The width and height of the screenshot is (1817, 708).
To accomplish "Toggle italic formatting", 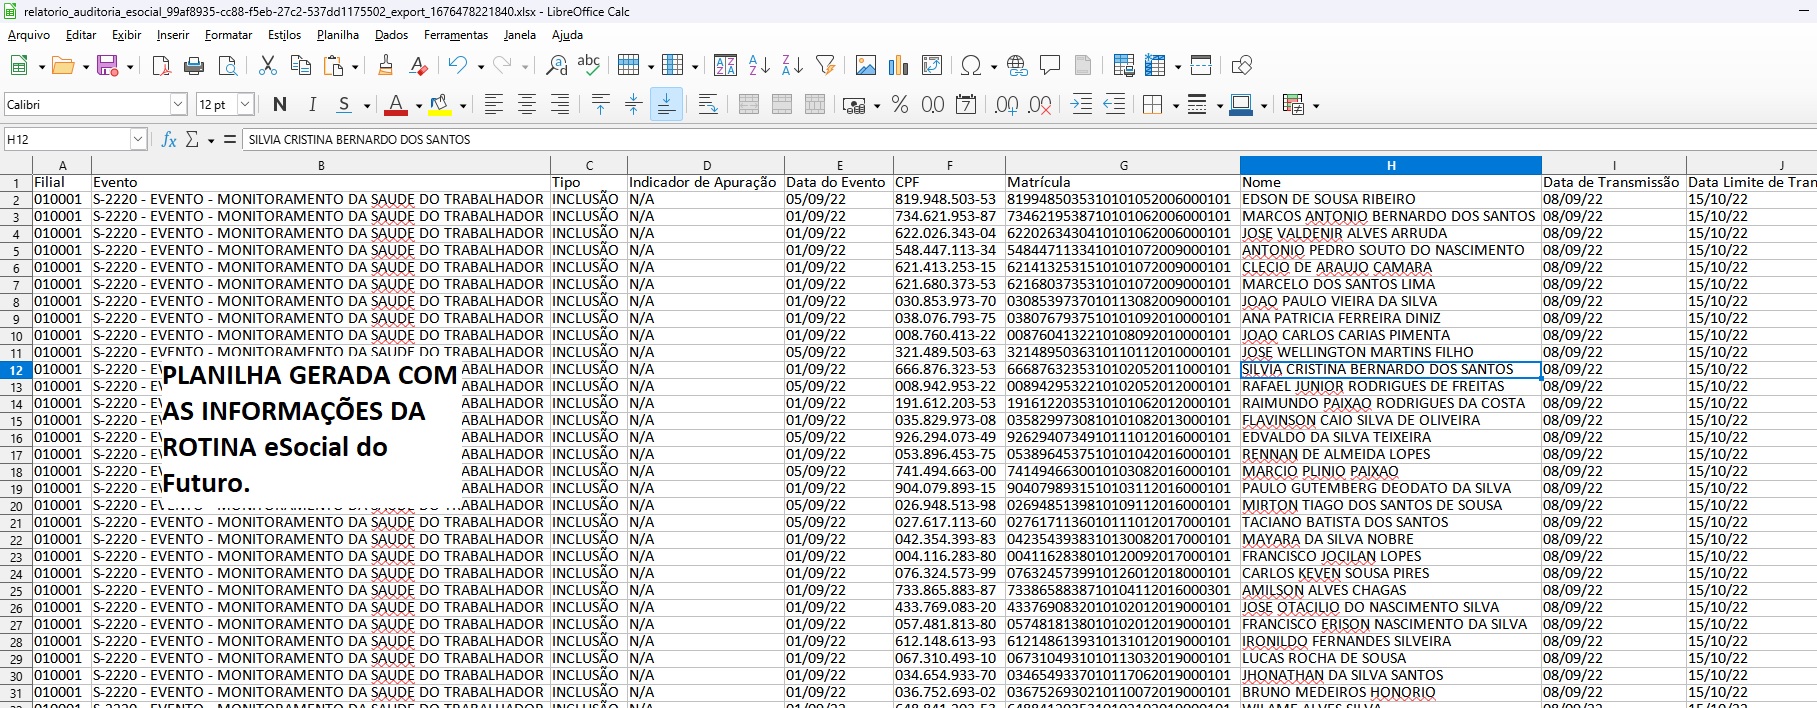I will click(312, 105).
